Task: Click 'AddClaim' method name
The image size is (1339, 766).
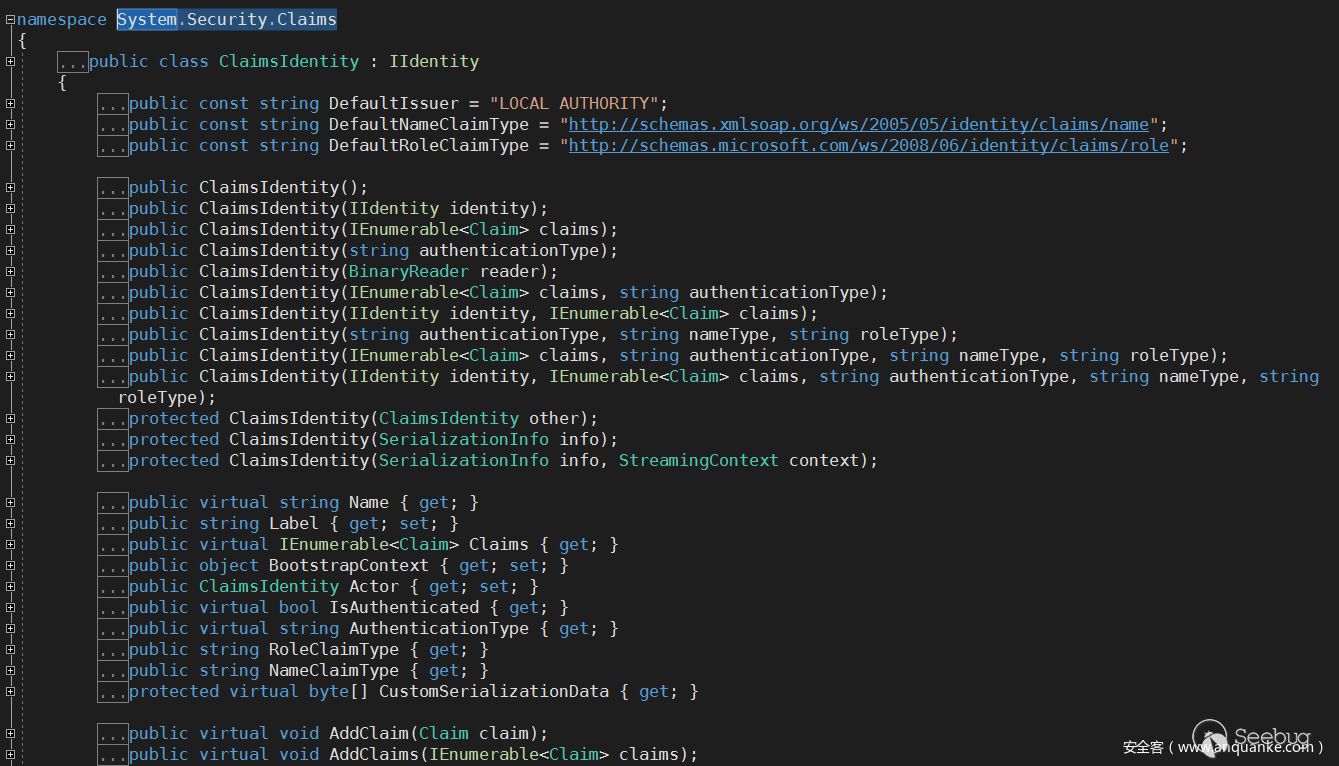Action: (x=369, y=733)
